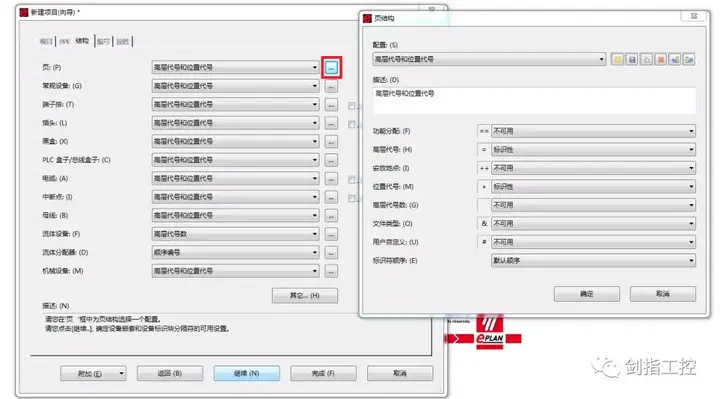Screen dimensions: 720x399
Task: Switch to the 属性 tab
Action: pos(122,42)
